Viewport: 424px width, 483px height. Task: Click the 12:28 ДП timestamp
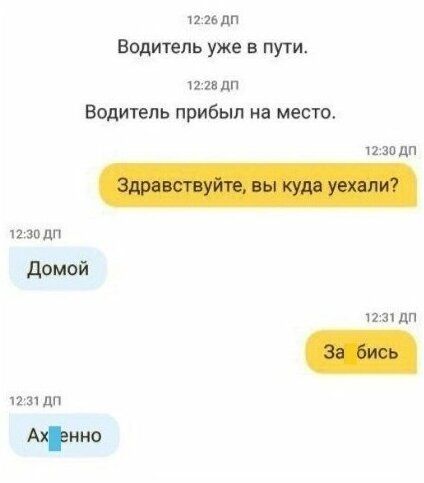[x=213, y=86]
